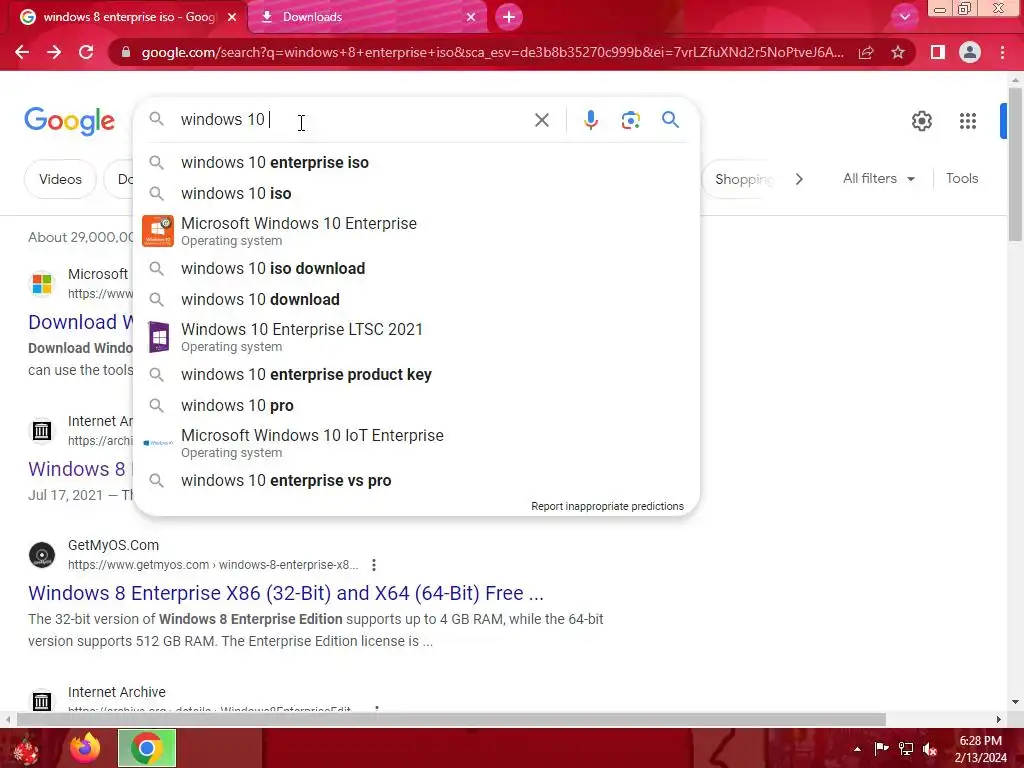This screenshot has width=1024, height=768.
Task: Open the network tray icon
Action: coord(906,749)
